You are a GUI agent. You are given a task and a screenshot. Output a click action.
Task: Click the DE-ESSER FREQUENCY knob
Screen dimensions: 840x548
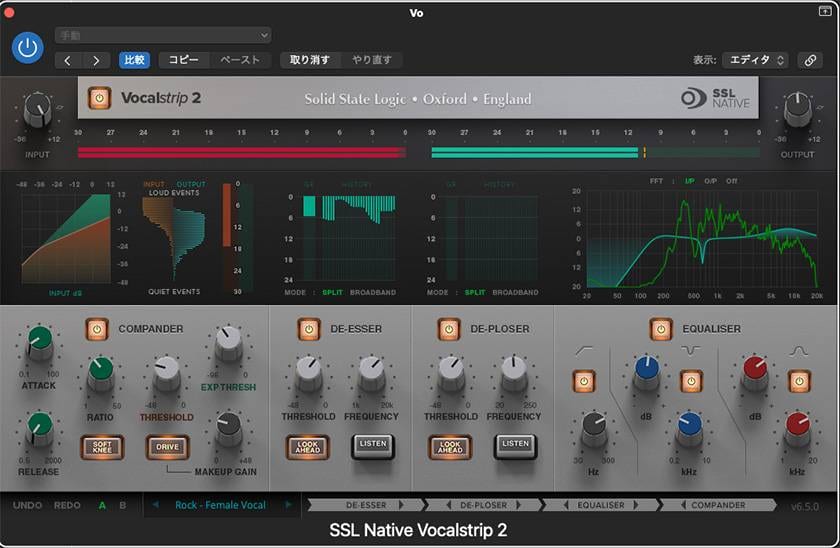[371, 372]
